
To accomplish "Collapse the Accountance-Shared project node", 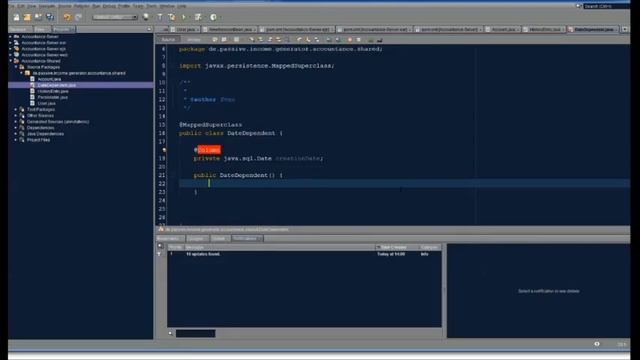I will click(11, 61).
